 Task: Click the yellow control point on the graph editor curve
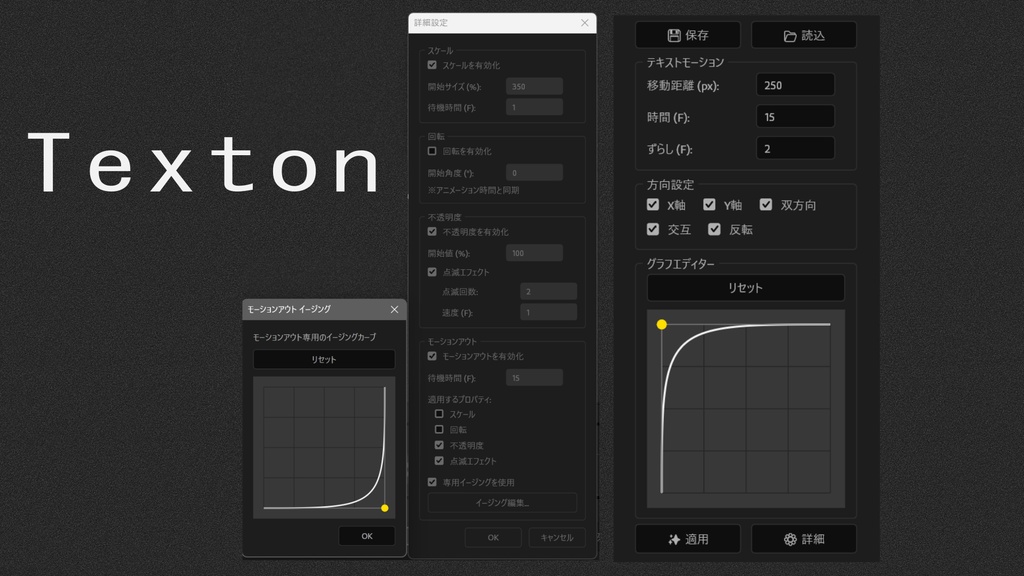click(x=661, y=323)
